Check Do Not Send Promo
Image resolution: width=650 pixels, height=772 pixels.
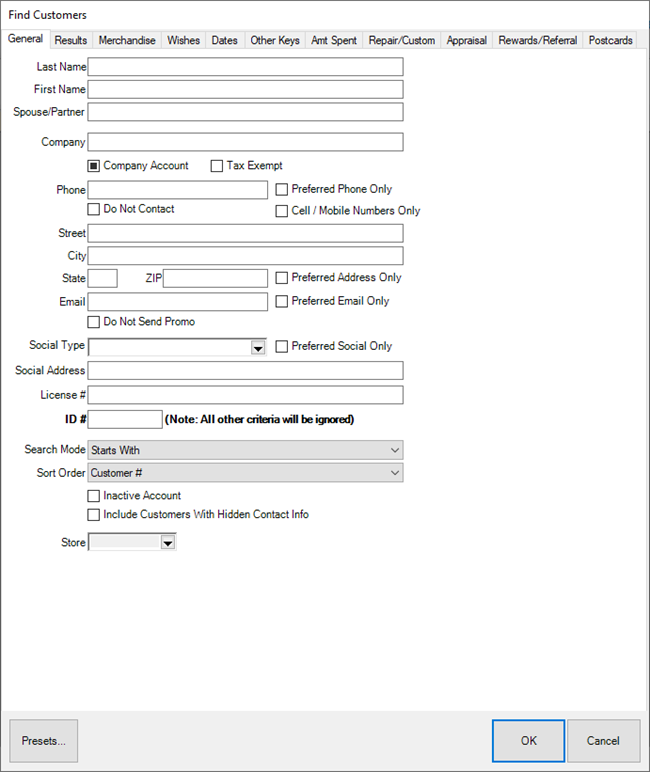[x=94, y=322]
